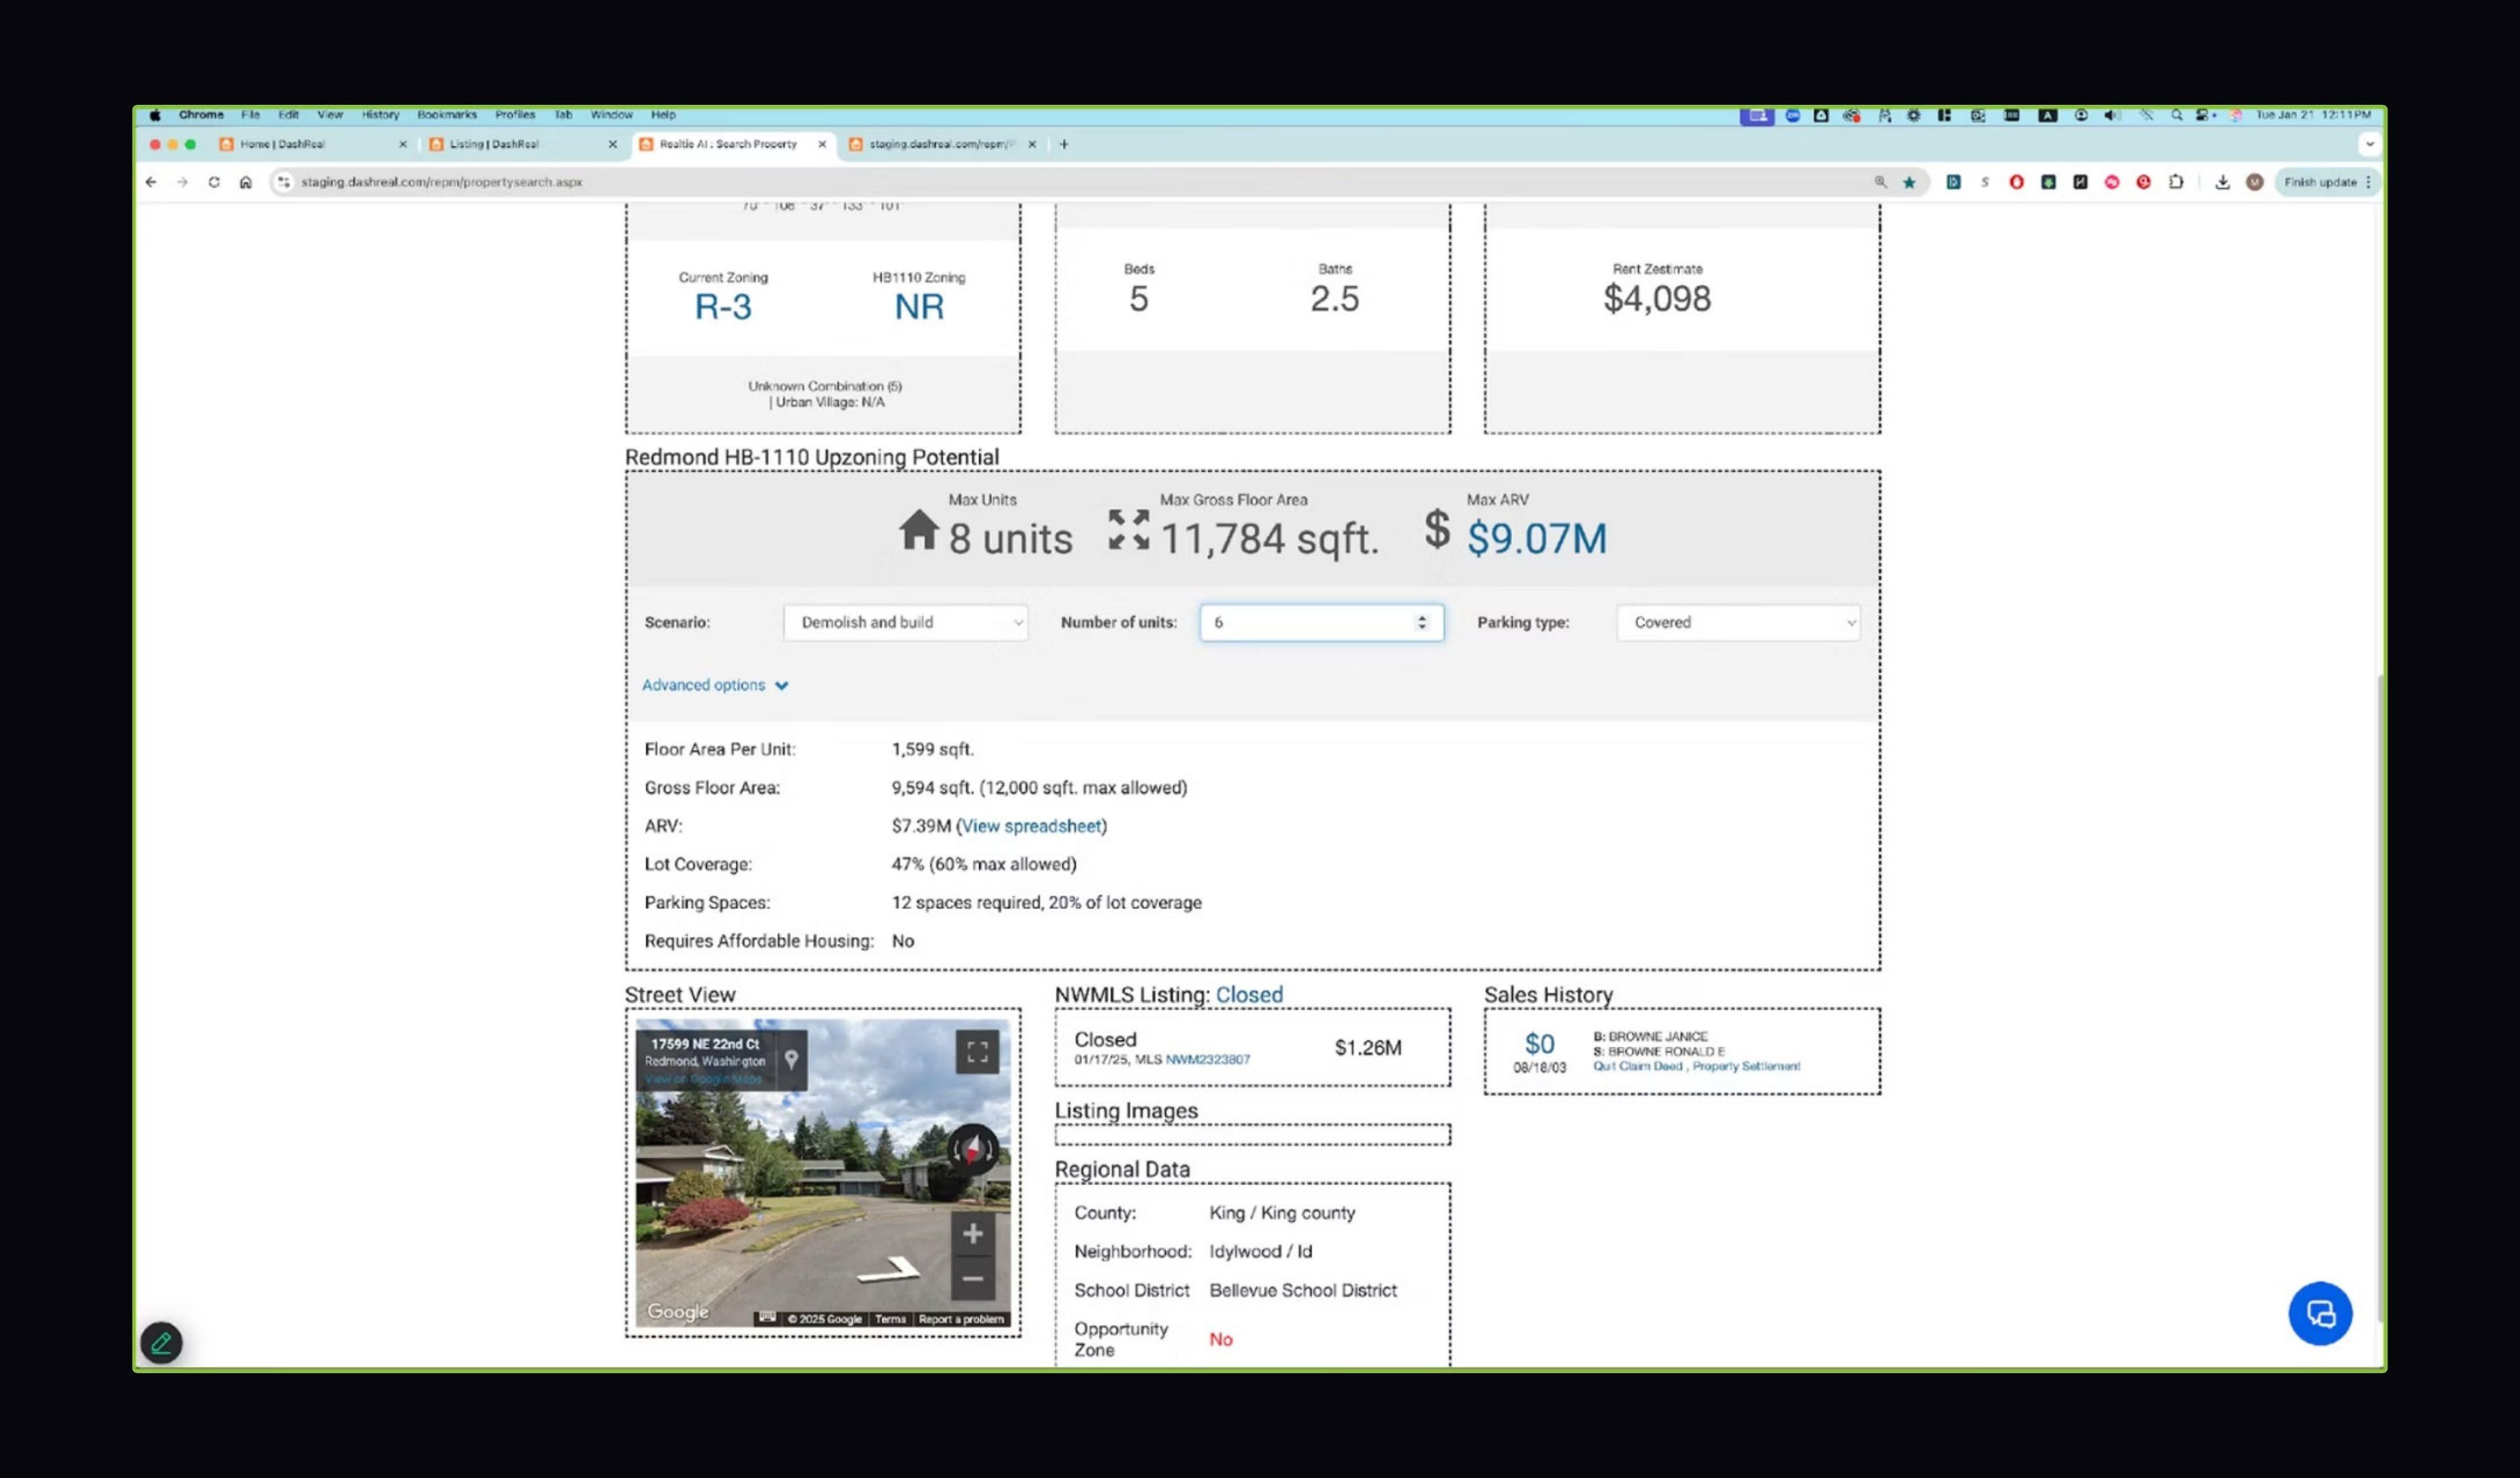Open the View spreadsheet link
Screen dimensions: 2520x1478
point(1031,826)
